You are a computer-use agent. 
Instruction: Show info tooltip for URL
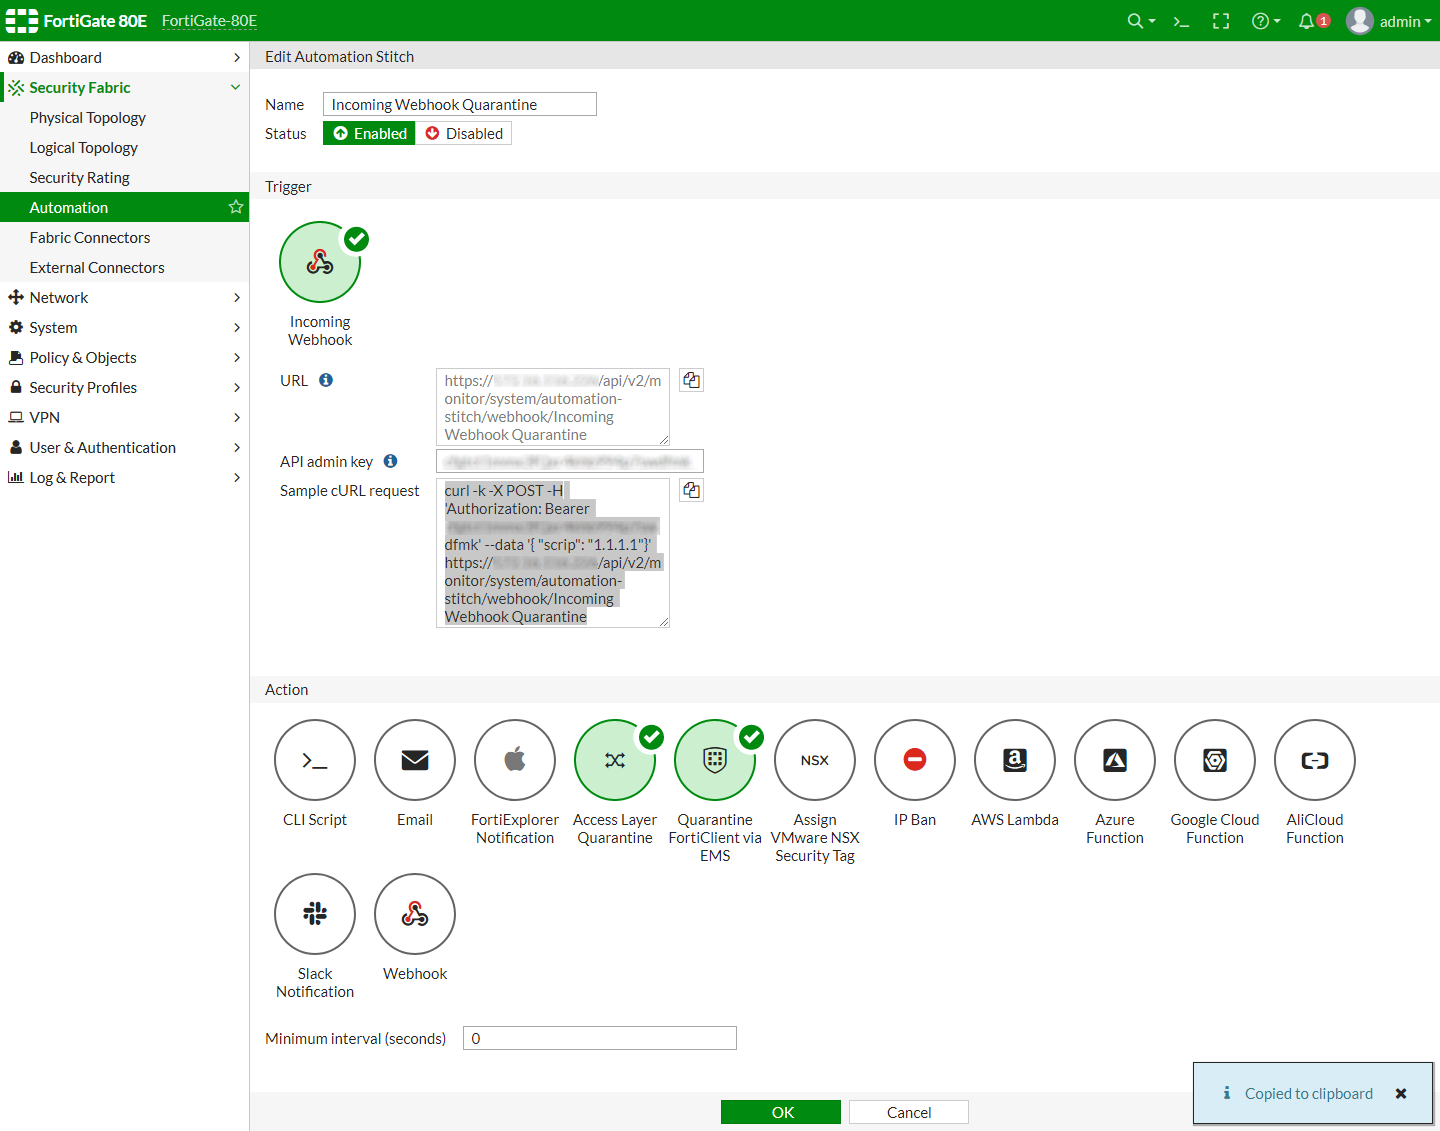[x=326, y=380]
